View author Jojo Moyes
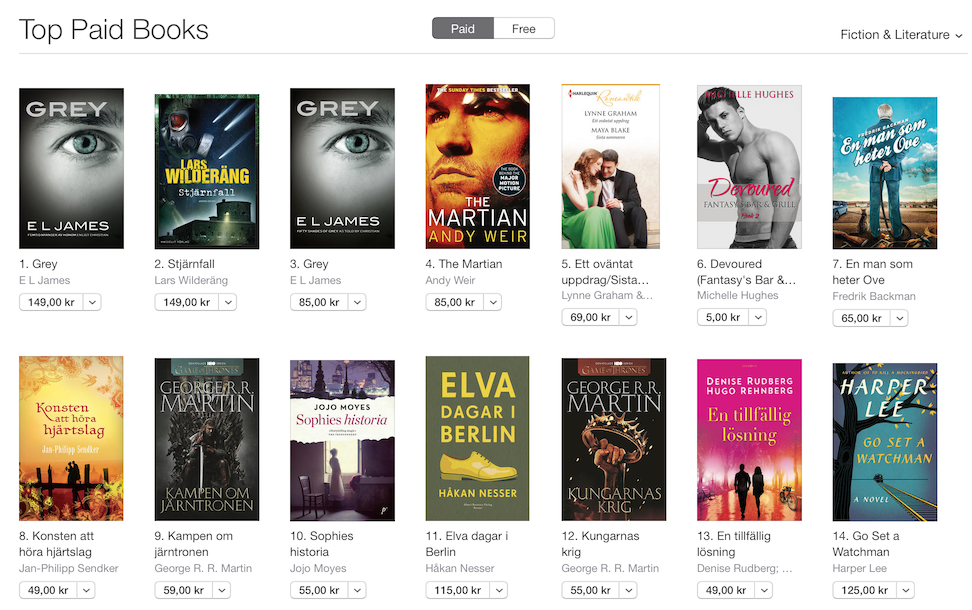This screenshot has width=972, height=610. point(318,568)
